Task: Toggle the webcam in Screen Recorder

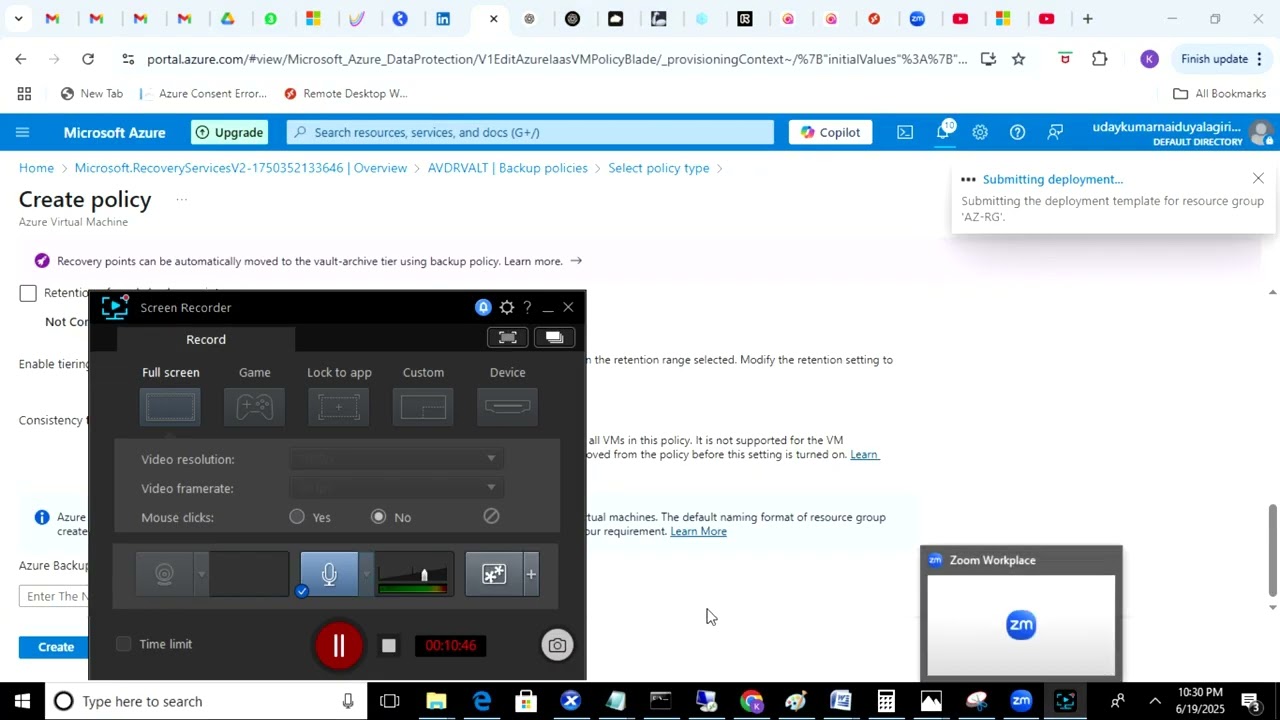Action: 164,574
